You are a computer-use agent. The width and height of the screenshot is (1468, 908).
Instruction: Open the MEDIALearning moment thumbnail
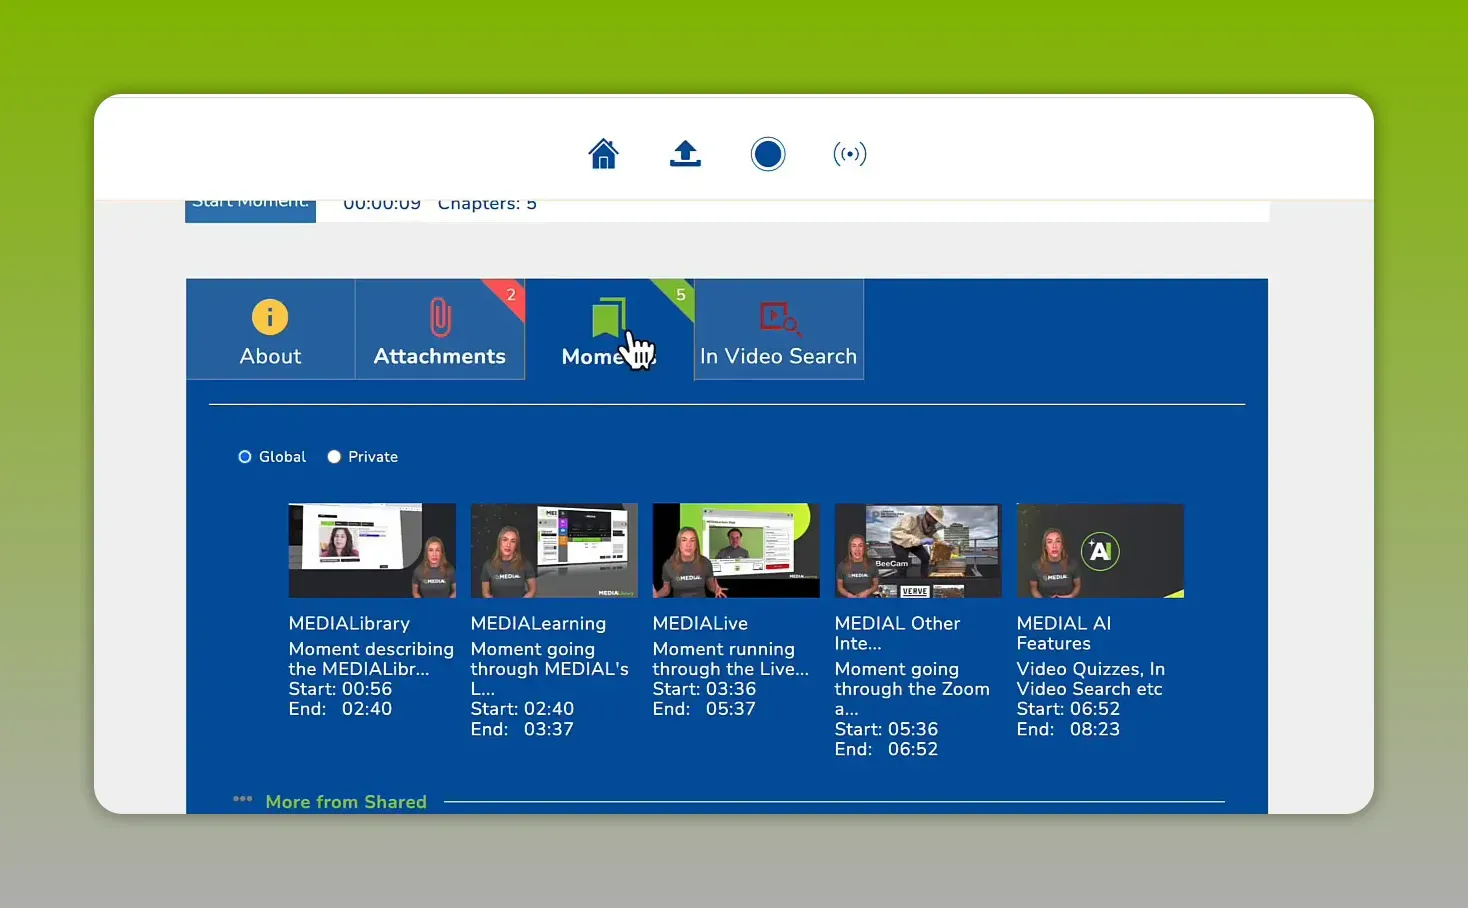pos(554,551)
